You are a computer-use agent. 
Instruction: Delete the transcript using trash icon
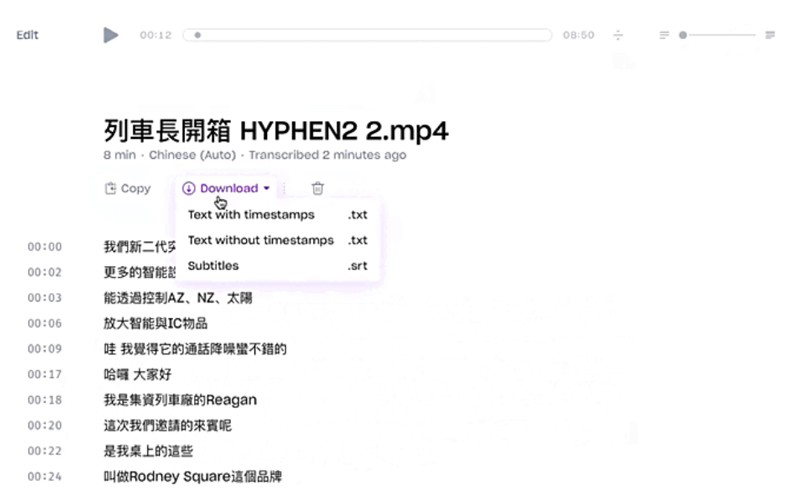coord(317,188)
